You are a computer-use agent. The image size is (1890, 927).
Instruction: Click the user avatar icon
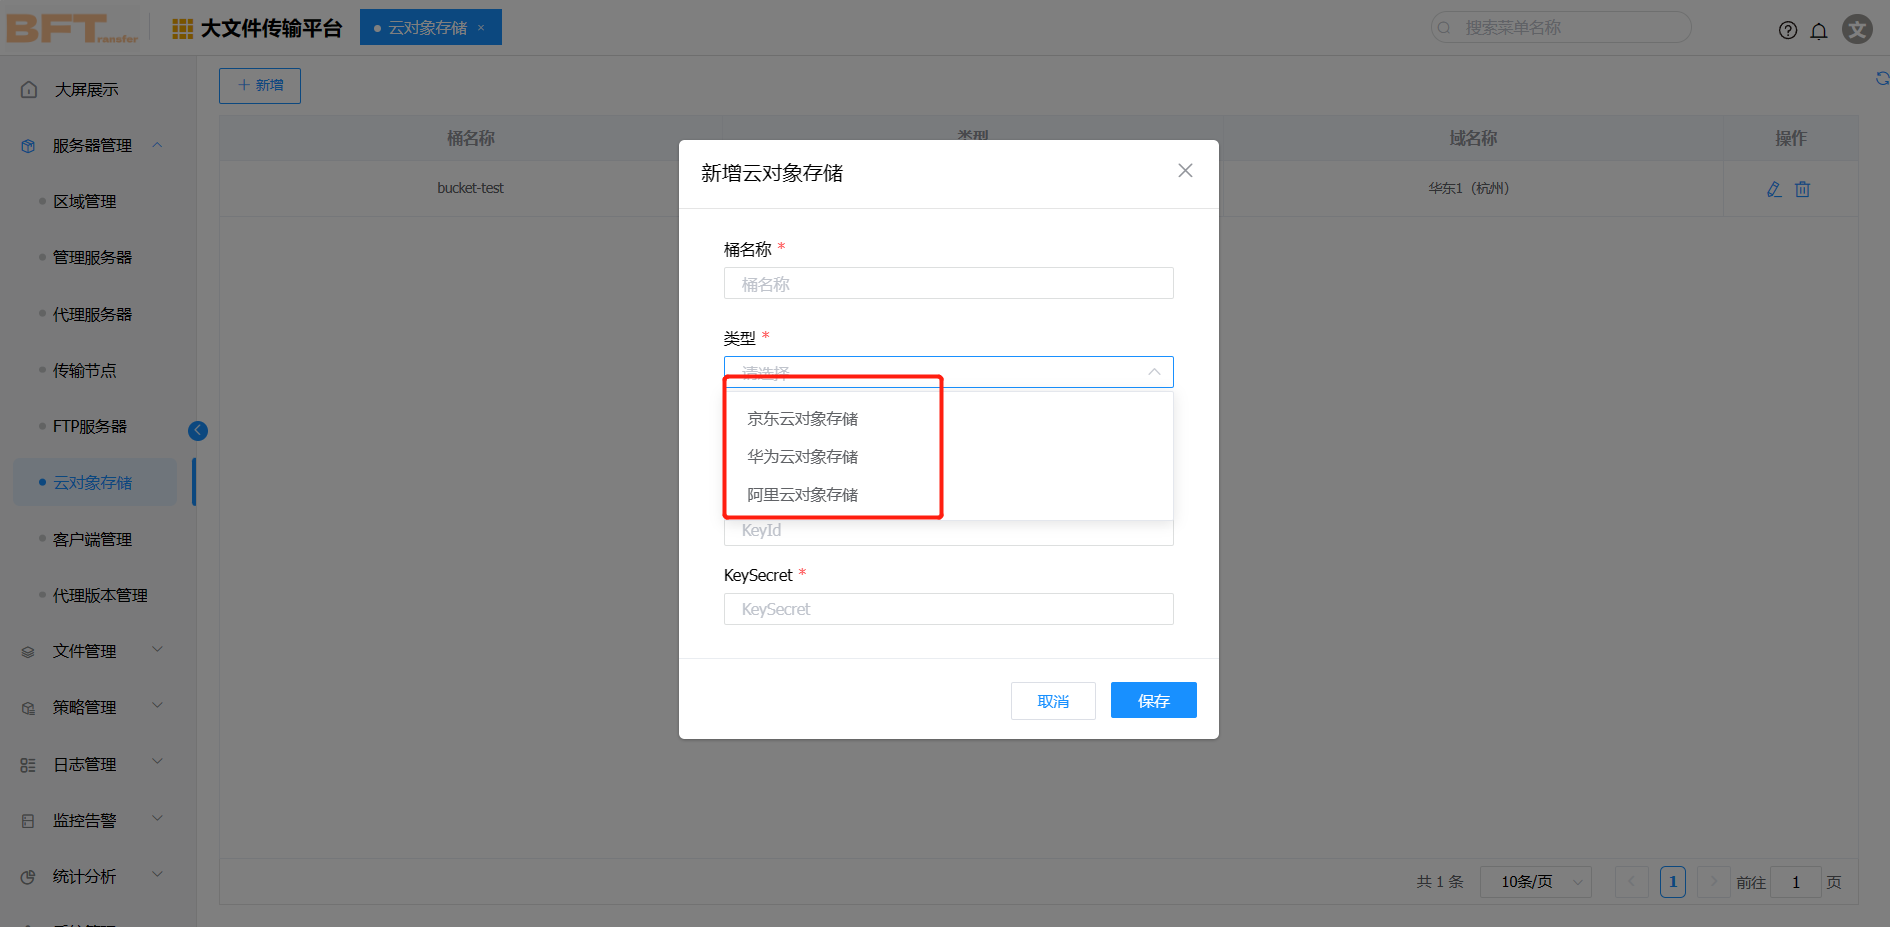pyautogui.click(x=1857, y=29)
